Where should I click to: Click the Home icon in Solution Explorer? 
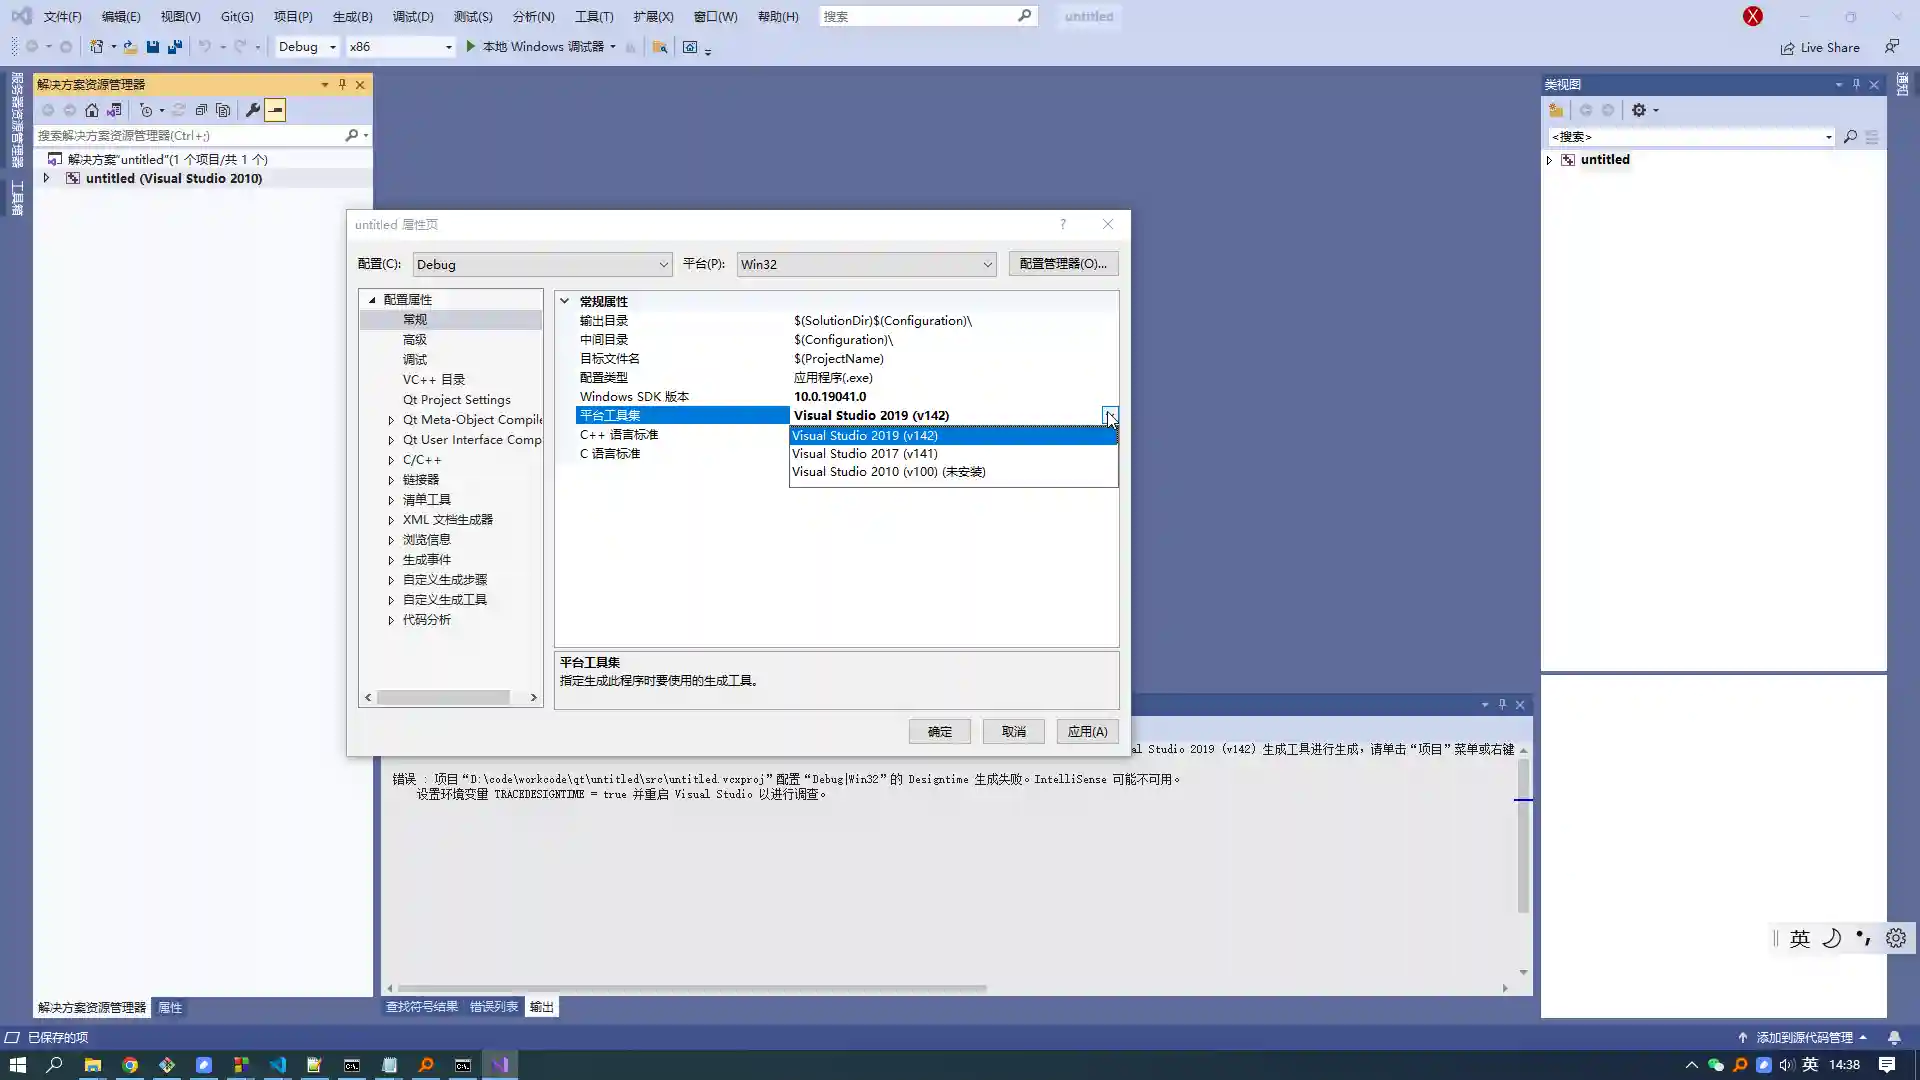[92, 110]
